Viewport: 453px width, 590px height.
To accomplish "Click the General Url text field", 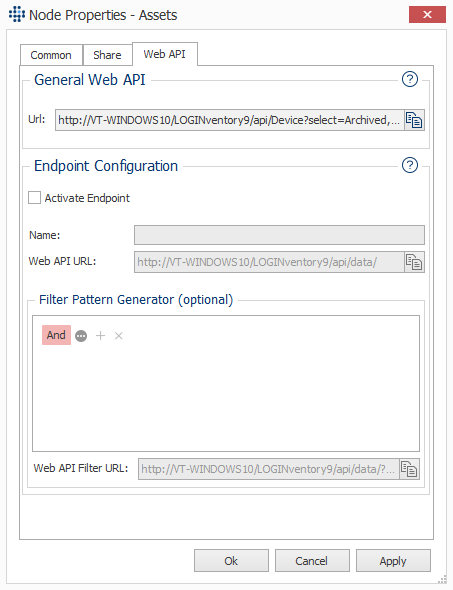I will [x=230, y=120].
